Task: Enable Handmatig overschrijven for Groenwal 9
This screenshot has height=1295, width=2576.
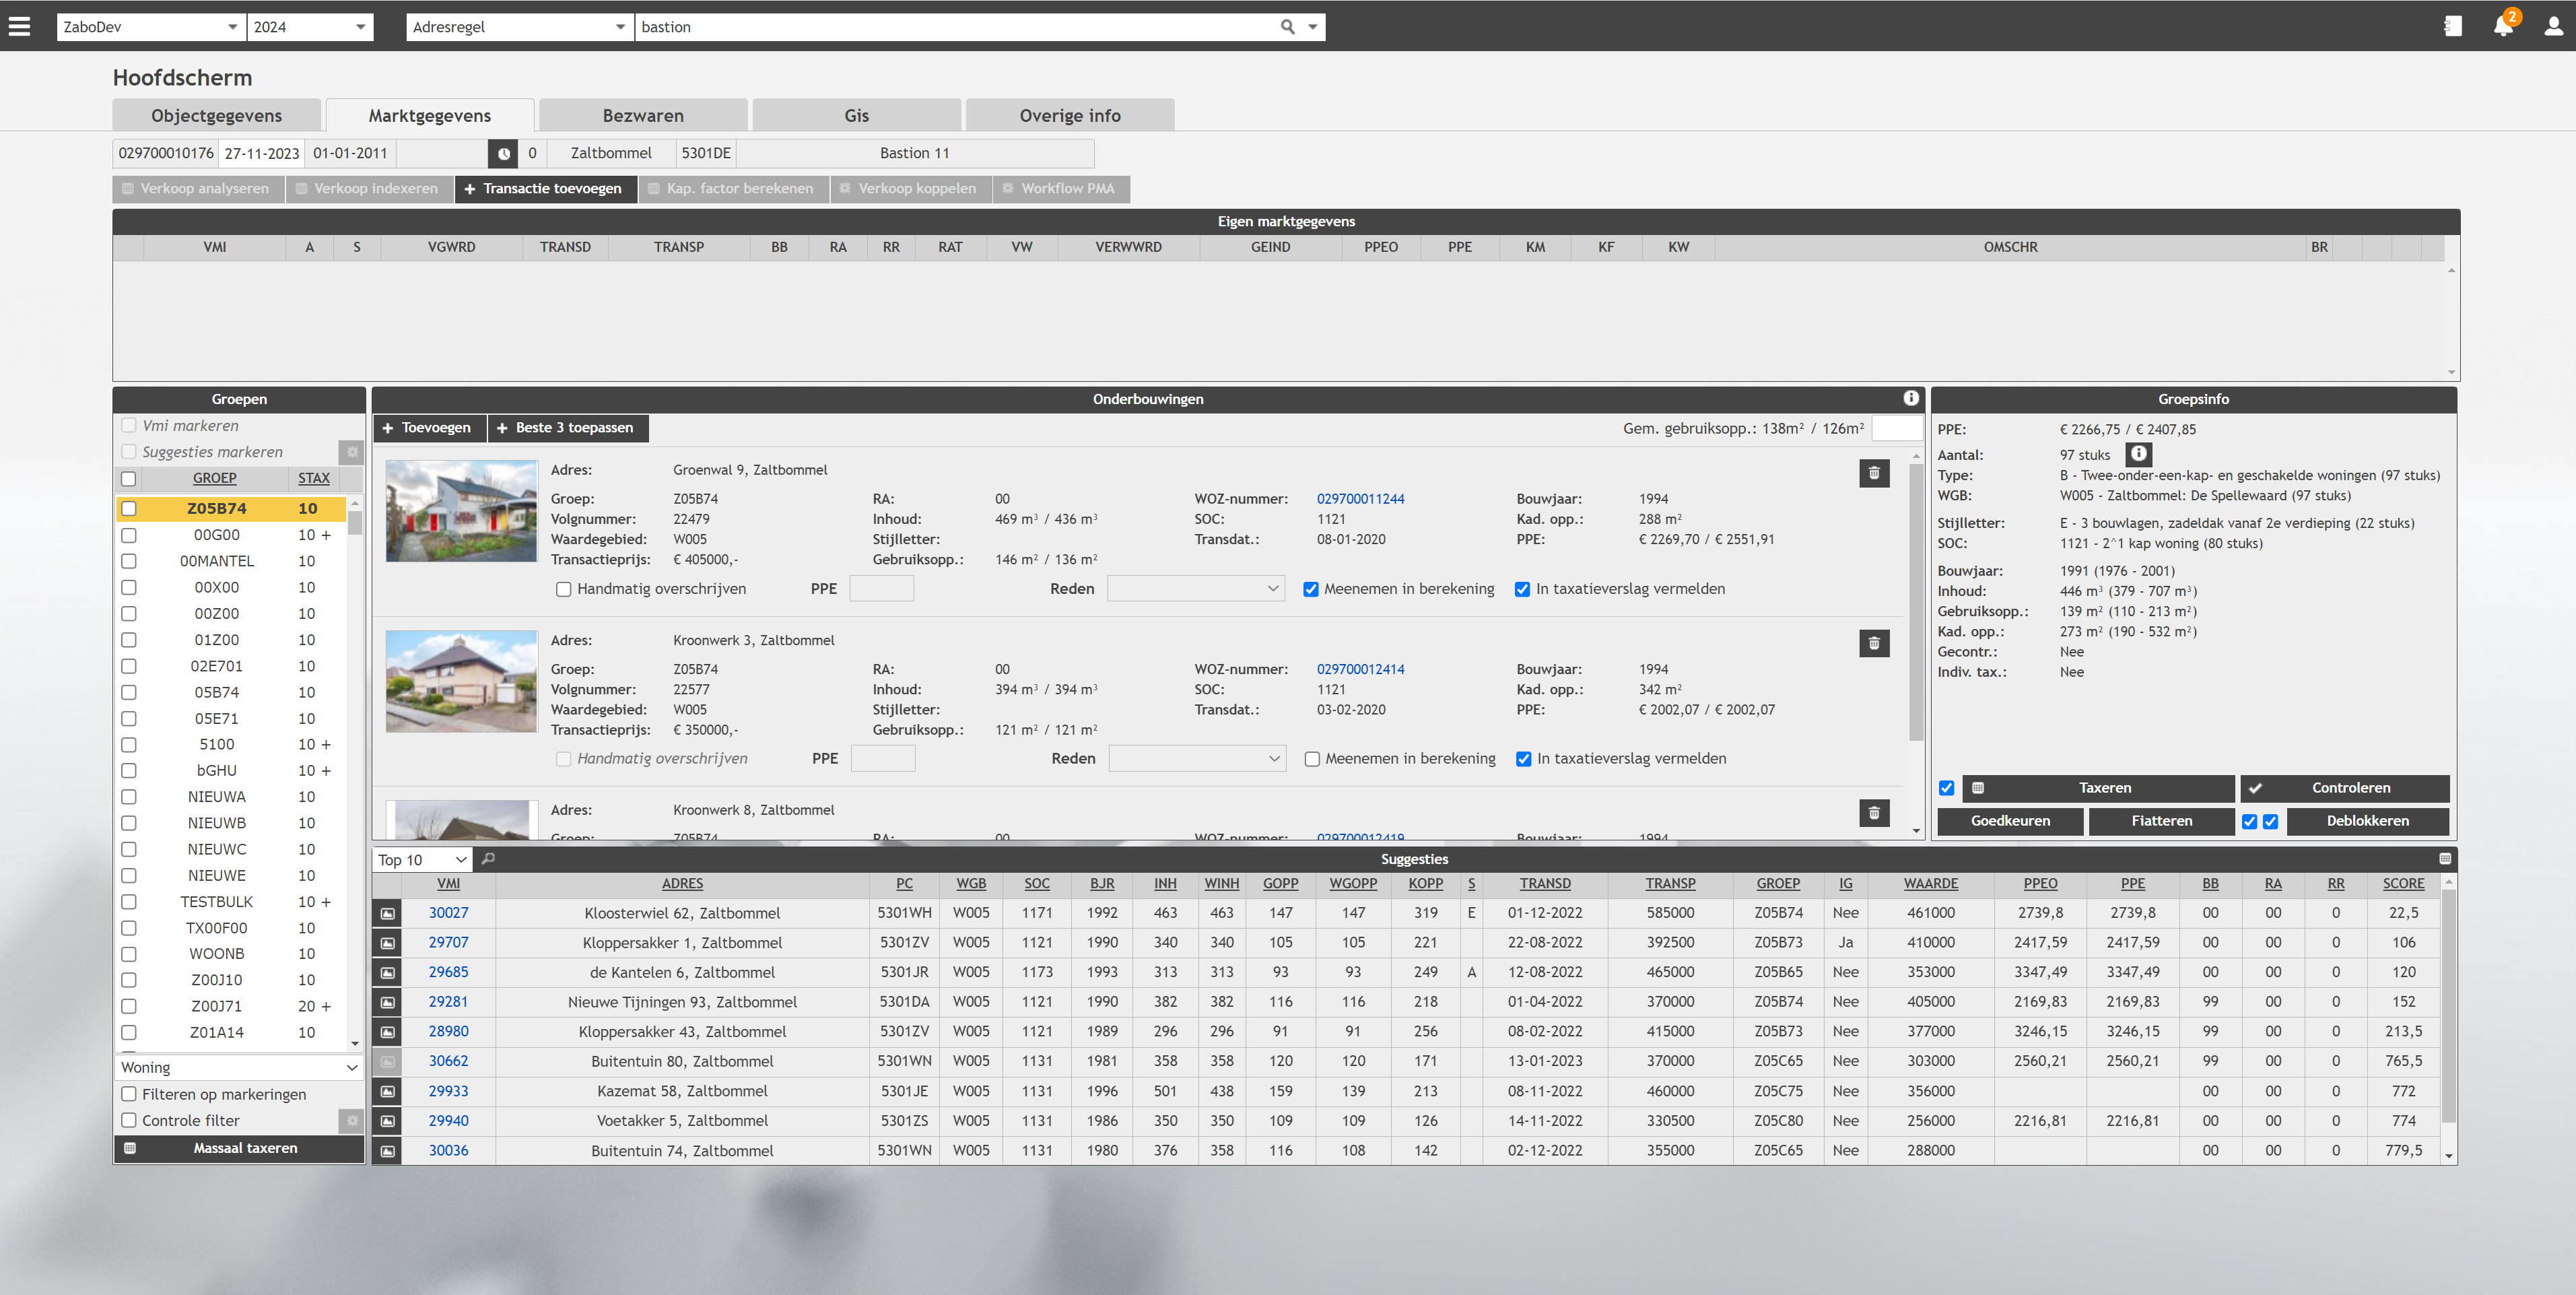Action: [564, 590]
